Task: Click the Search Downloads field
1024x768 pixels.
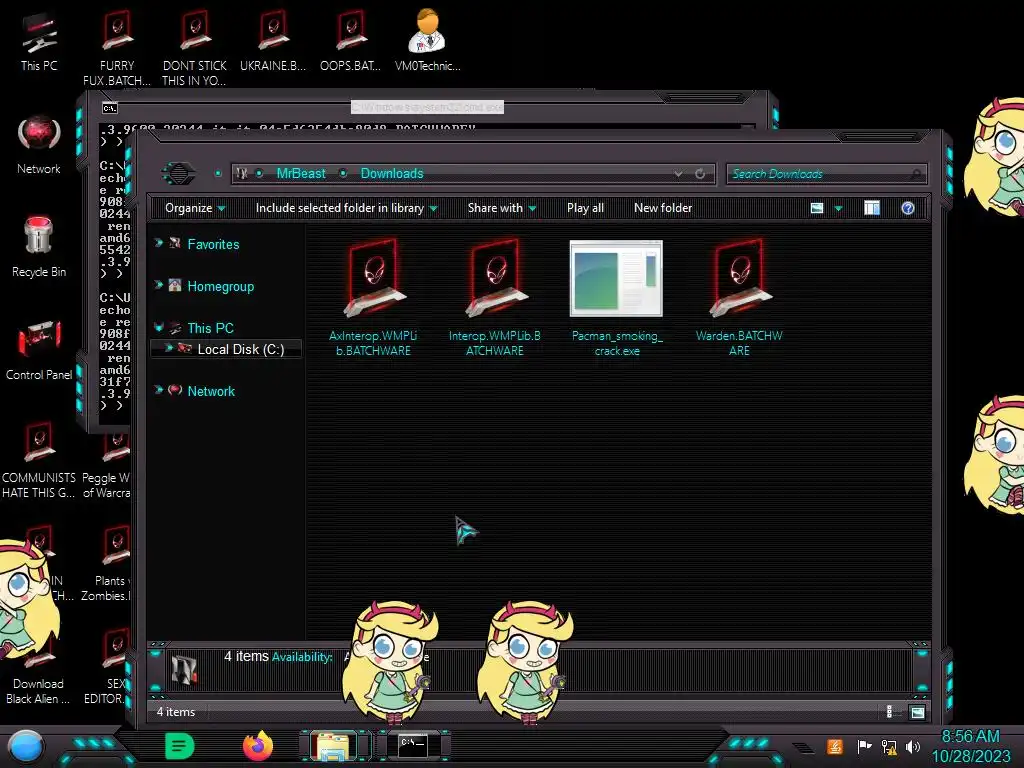Action: tap(827, 174)
